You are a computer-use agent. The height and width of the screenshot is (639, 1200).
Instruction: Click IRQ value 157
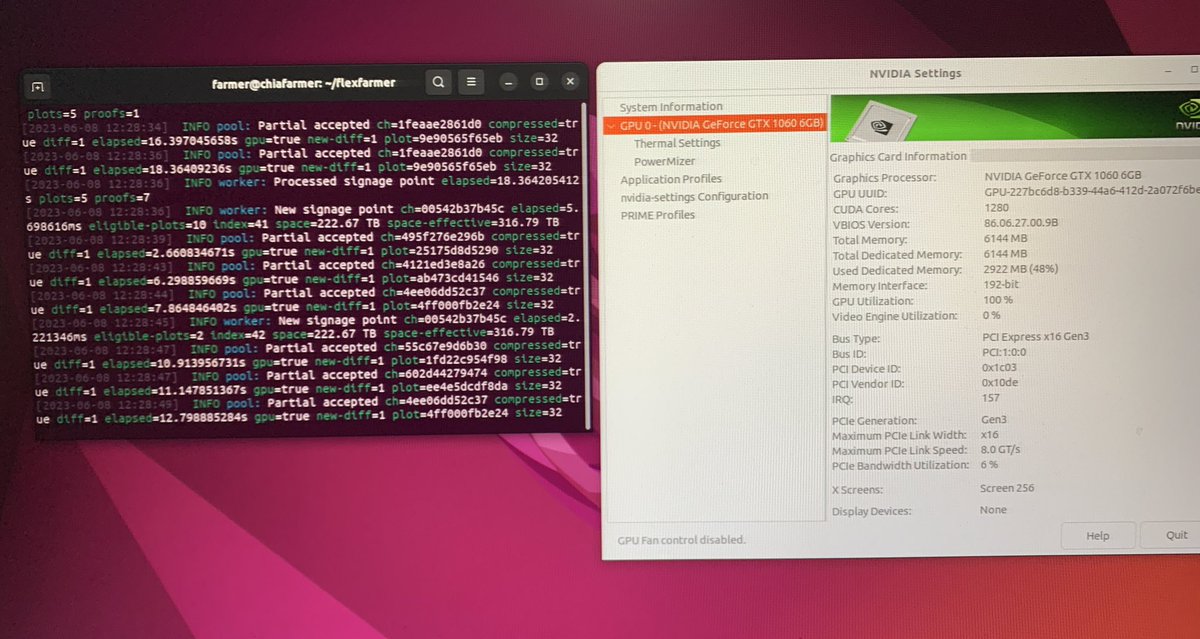(x=993, y=399)
